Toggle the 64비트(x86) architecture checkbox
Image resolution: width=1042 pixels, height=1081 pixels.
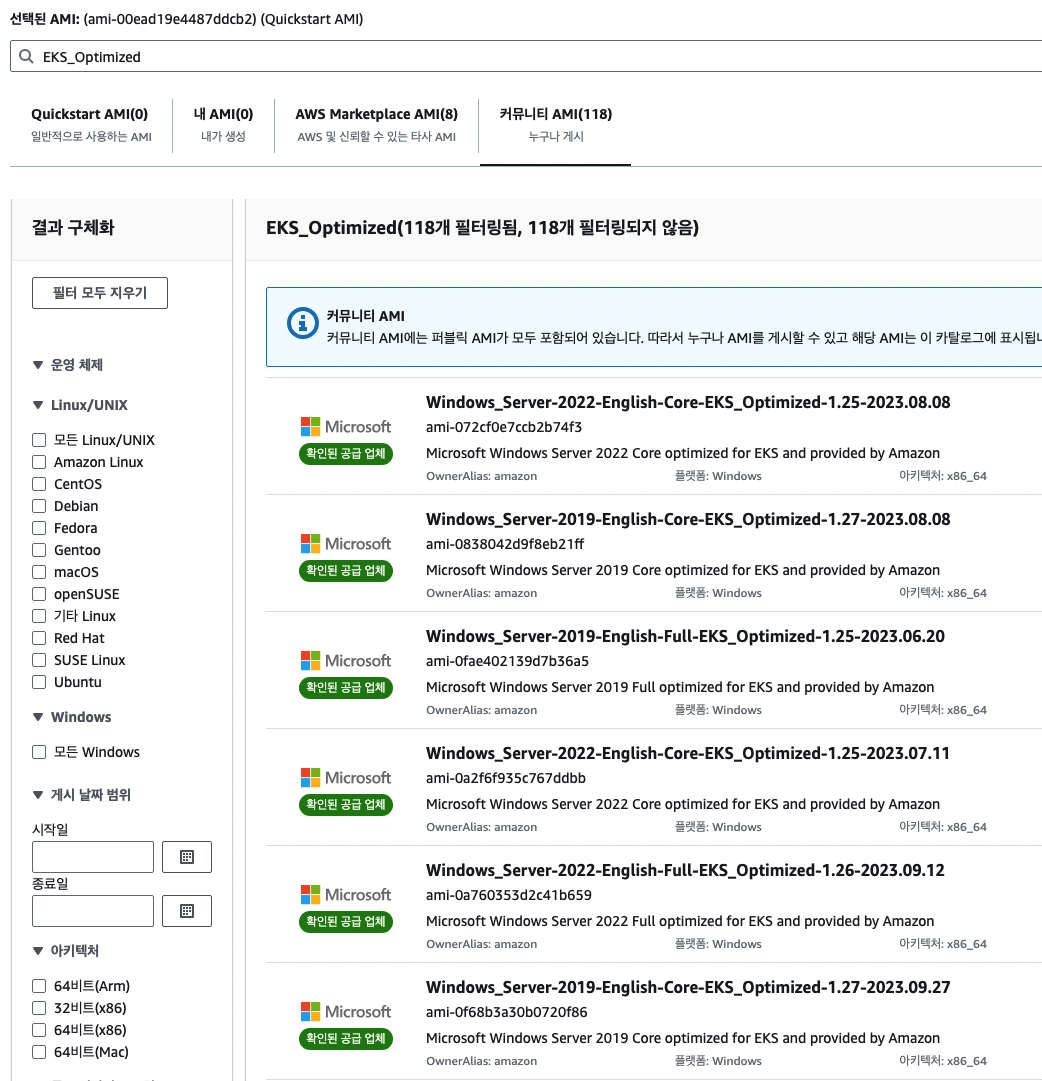[x=39, y=1030]
